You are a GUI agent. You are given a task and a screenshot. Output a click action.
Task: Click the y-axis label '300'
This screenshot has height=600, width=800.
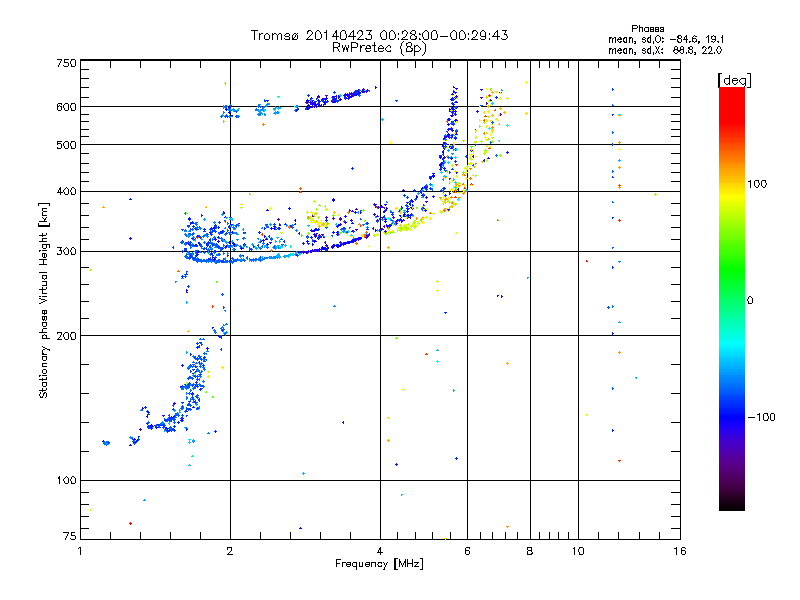[x=66, y=252]
